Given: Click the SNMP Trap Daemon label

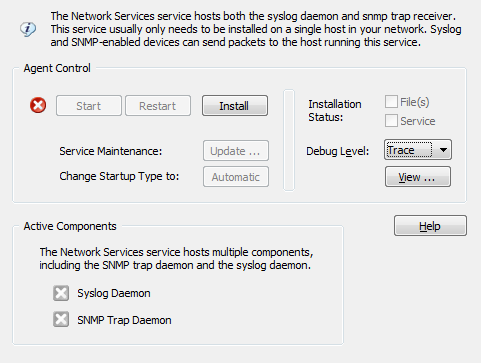Looking at the screenshot, I should [124, 320].
